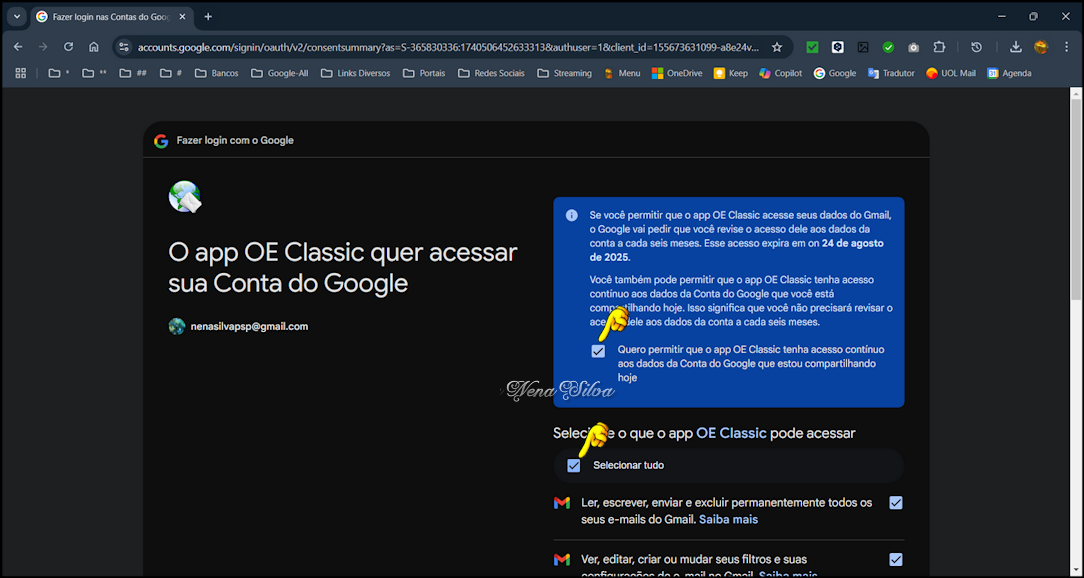Screen dimensions: 1084x578
Task: Expand the tab search dropdown arrow
Action: (17, 17)
